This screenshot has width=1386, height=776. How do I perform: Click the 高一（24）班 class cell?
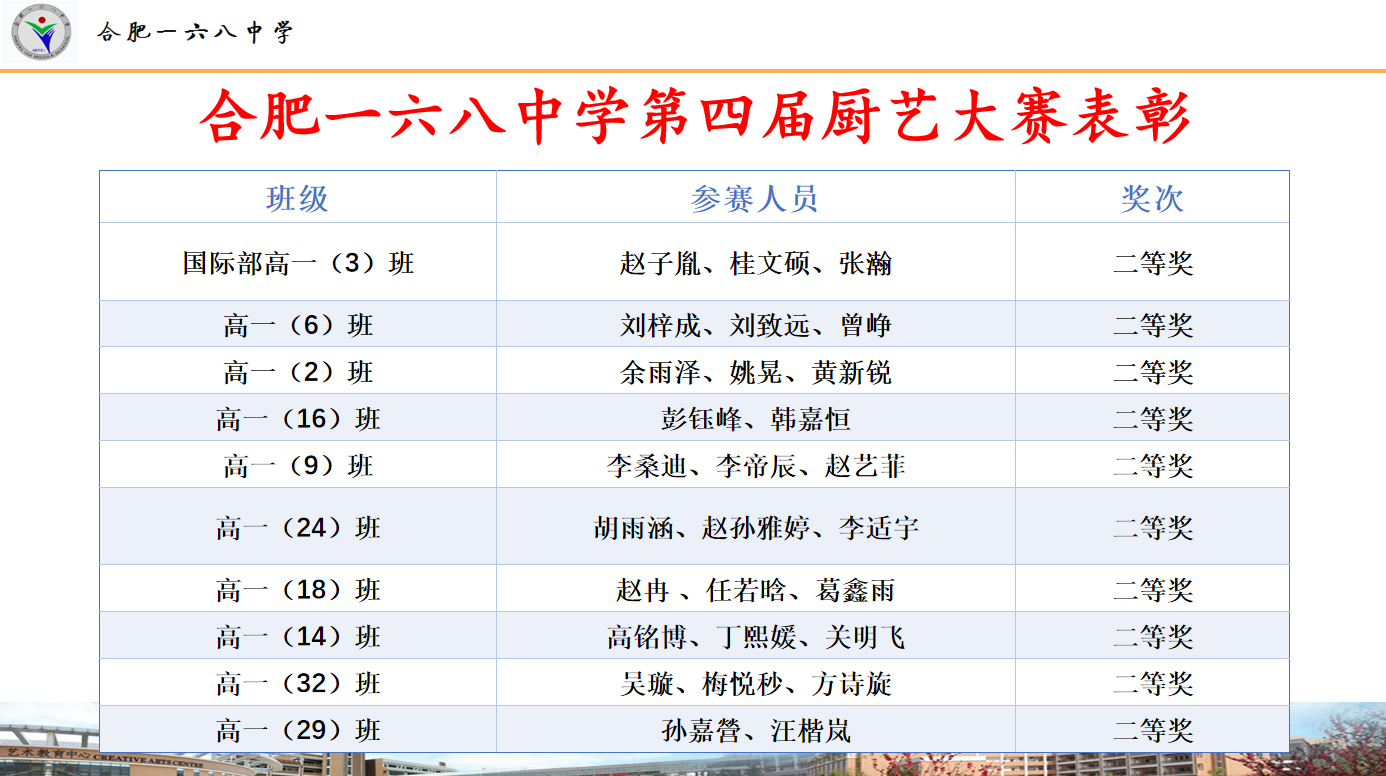tap(297, 527)
